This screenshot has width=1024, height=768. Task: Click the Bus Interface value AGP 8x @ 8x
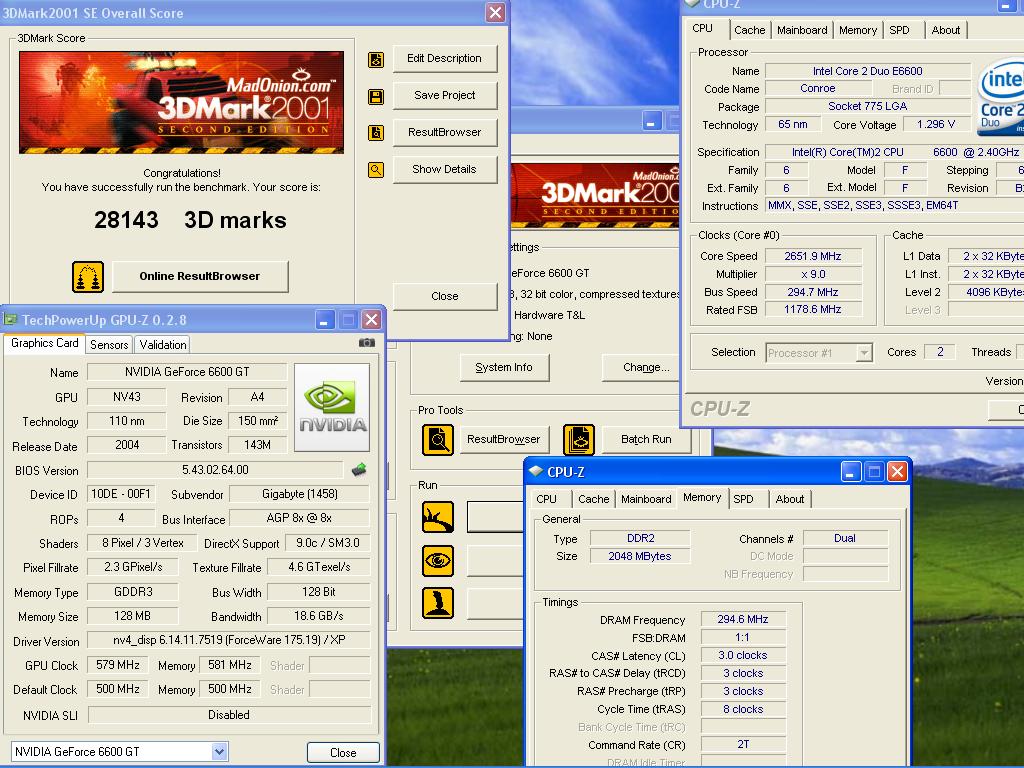300,519
